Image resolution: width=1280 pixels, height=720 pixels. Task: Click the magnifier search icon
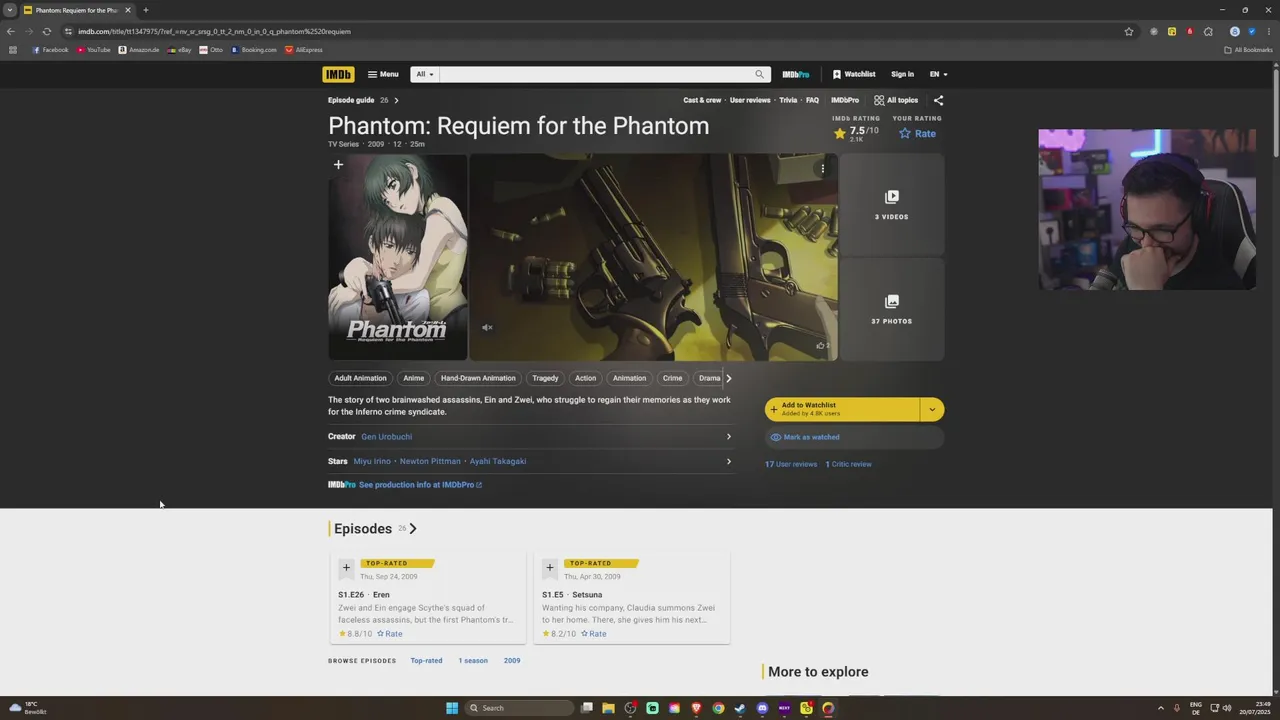(x=759, y=74)
